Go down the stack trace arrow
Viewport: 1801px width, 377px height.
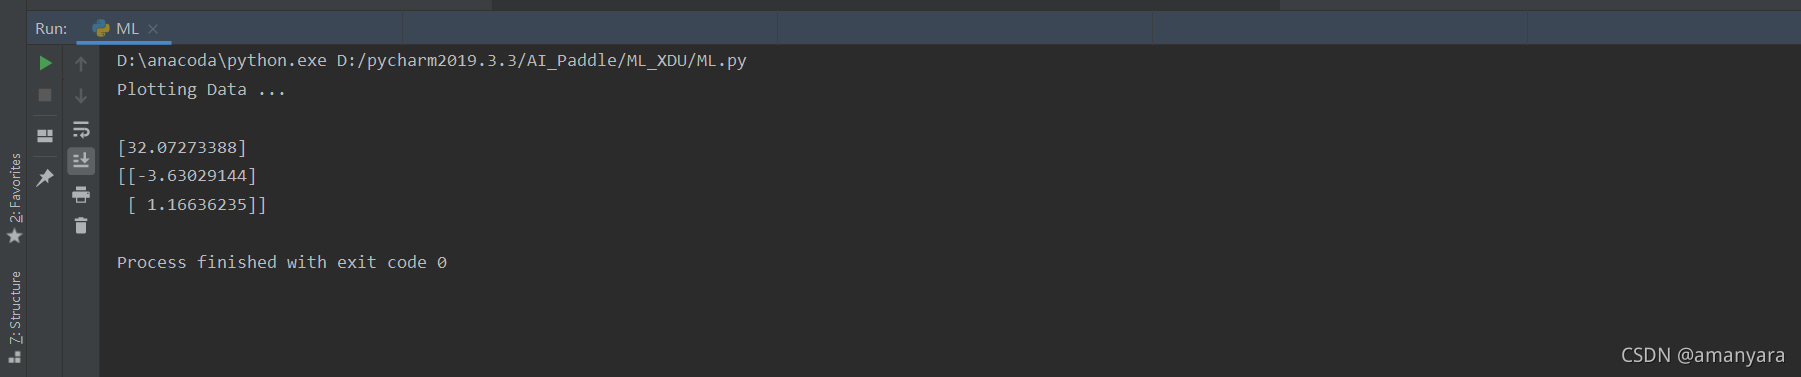81,95
